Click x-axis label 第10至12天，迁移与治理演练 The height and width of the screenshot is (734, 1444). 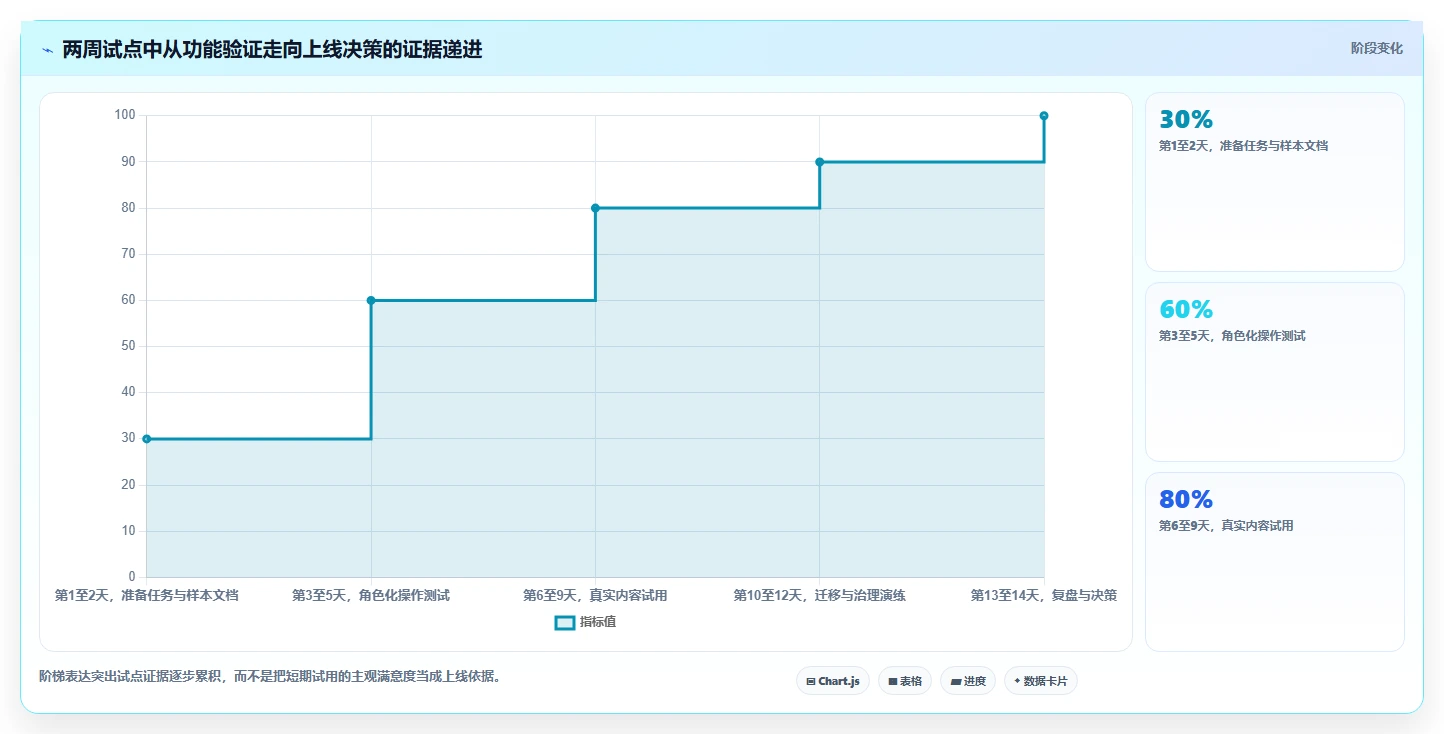tap(820, 595)
